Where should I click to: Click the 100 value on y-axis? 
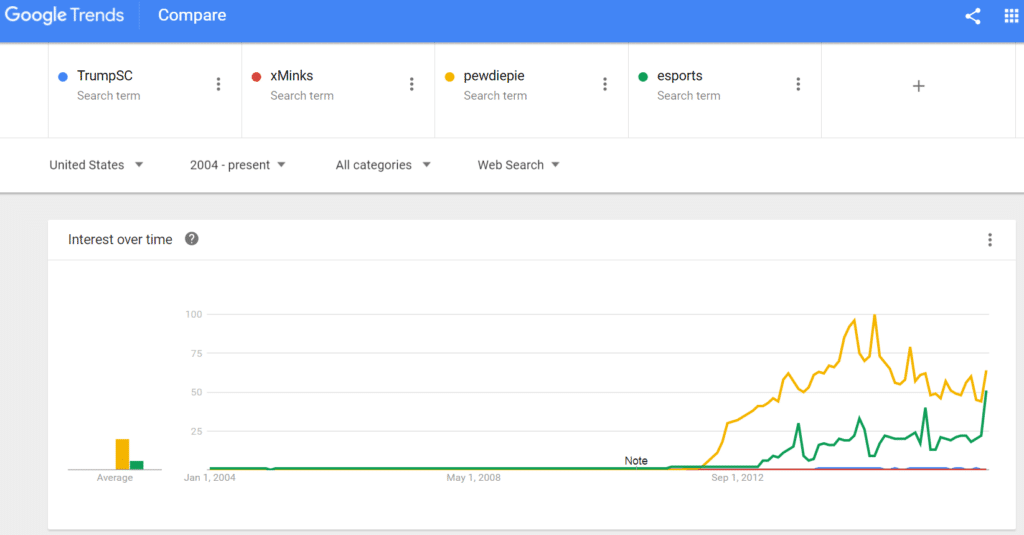point(194,314)
